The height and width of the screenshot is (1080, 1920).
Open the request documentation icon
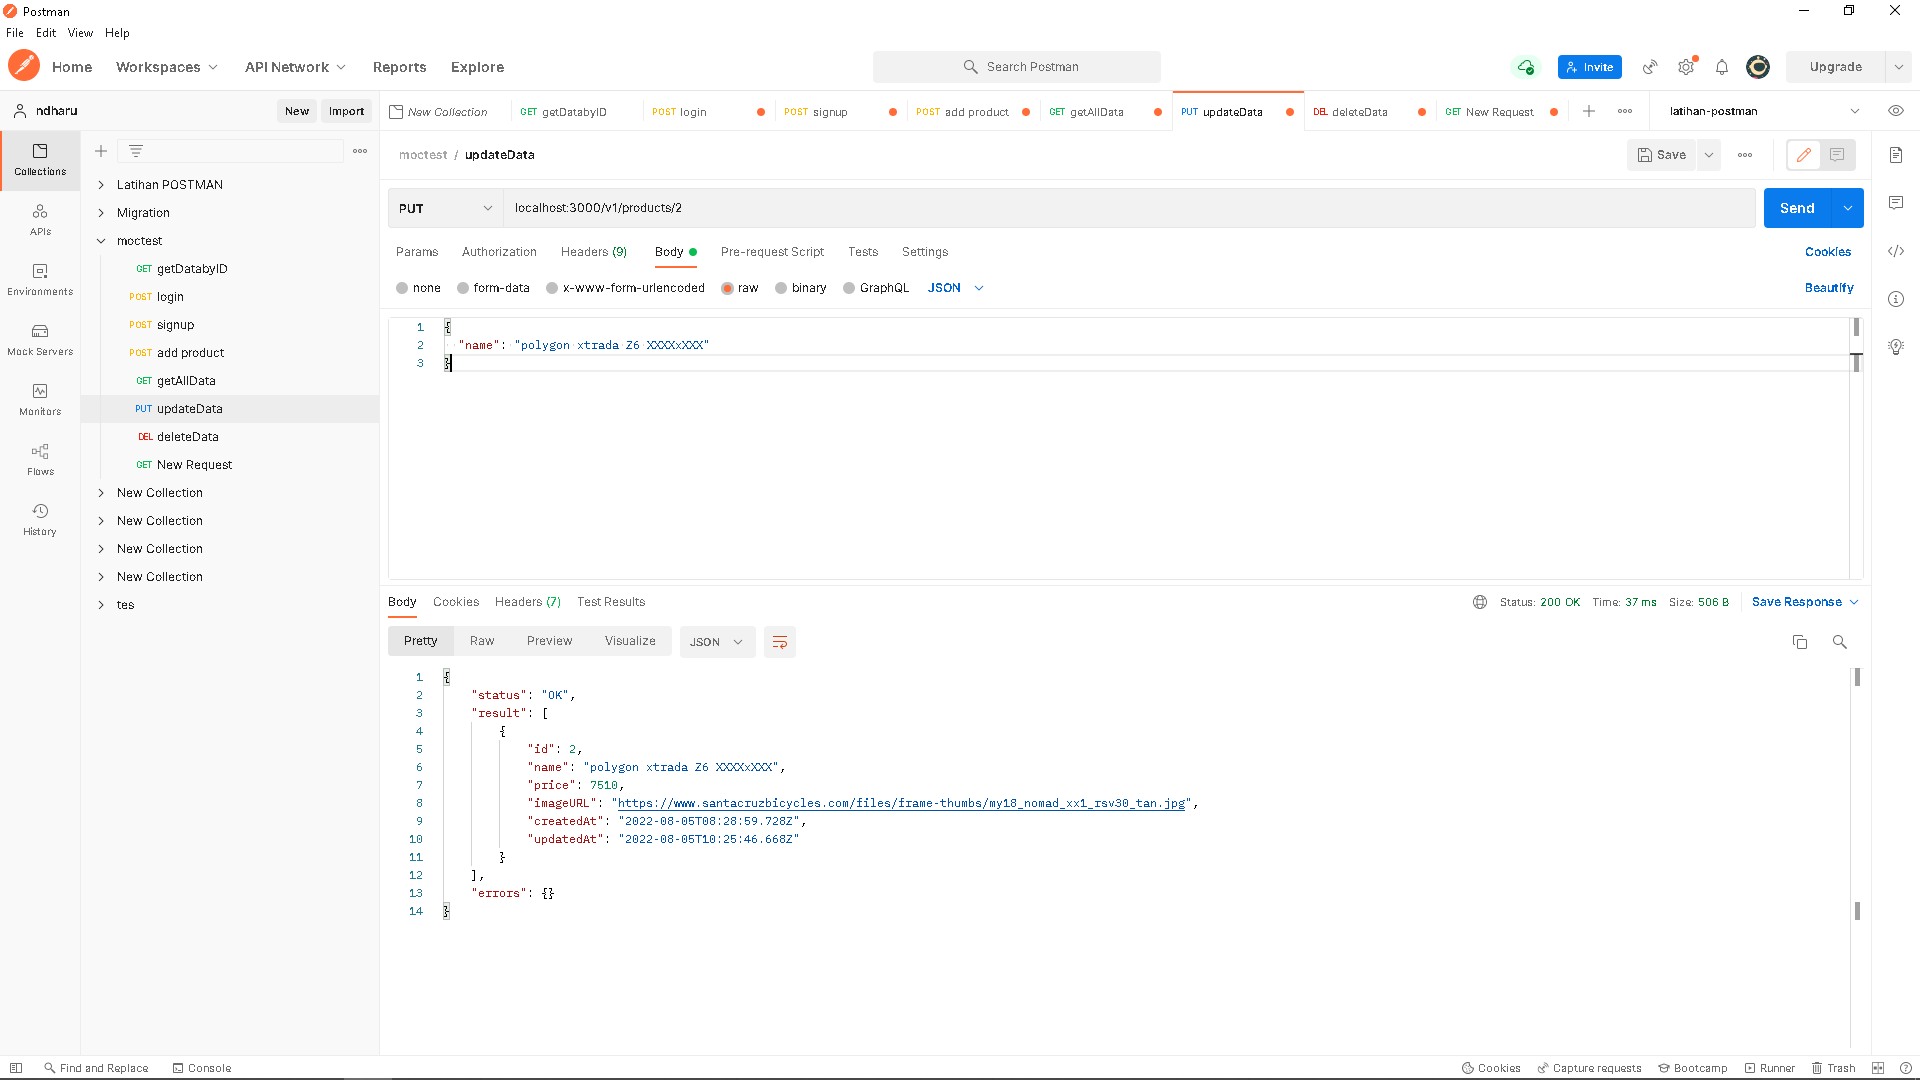[x=1896, y=155]
